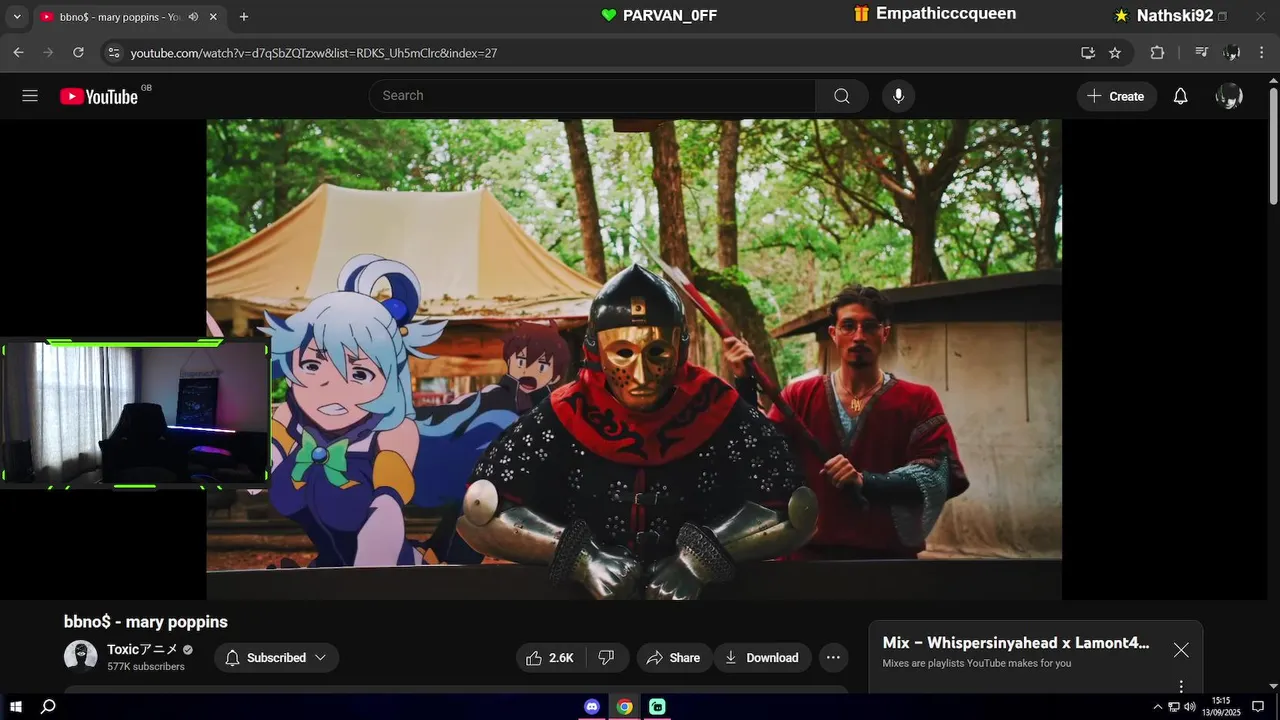Open more actions ellipsis next to Download

point(833,657)
